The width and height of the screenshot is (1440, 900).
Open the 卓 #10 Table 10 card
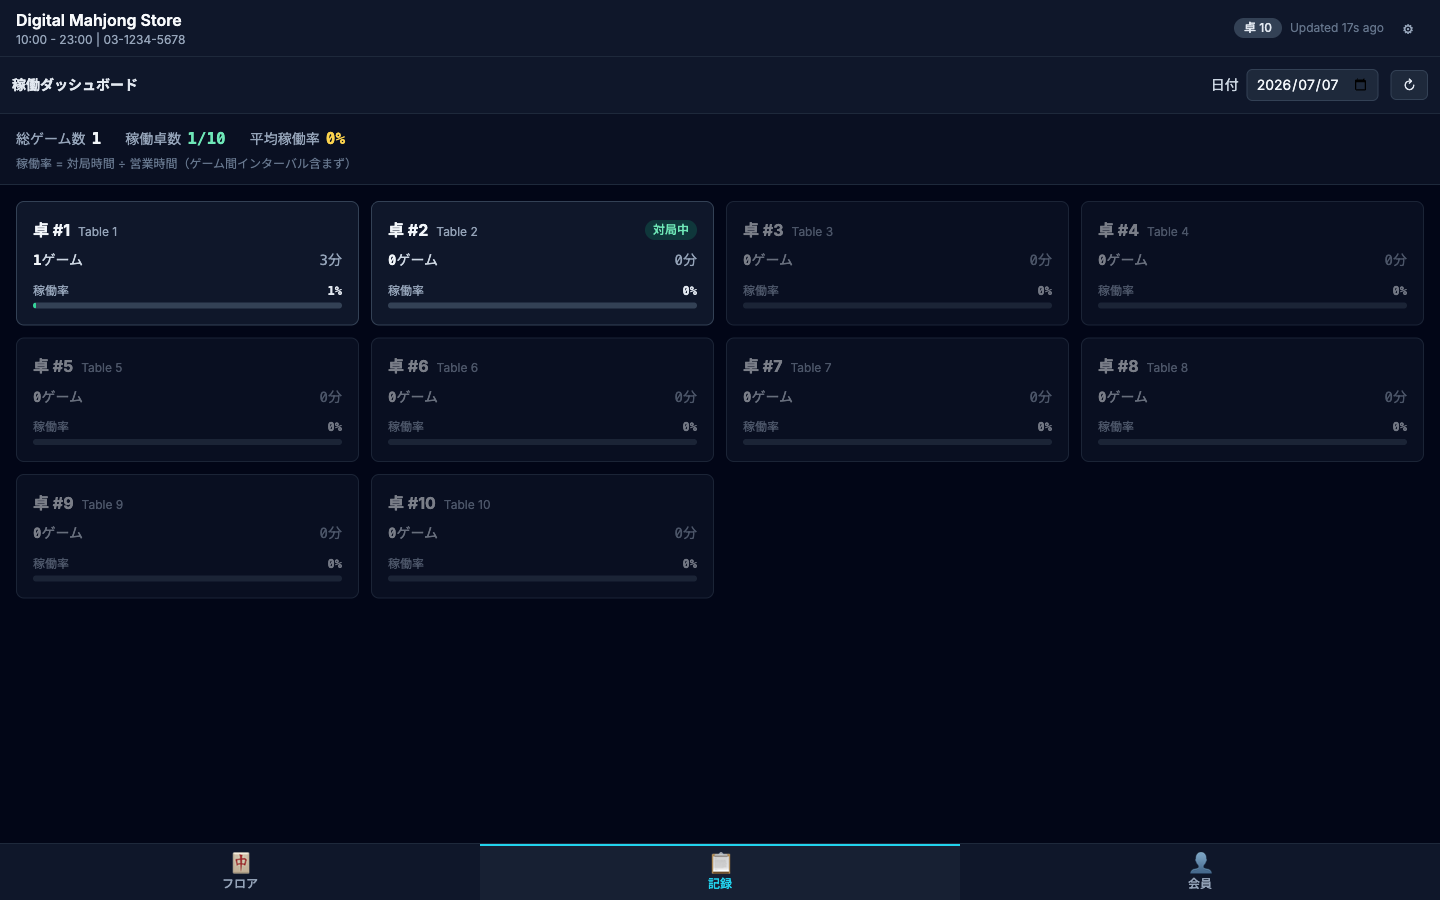(542, 536)
